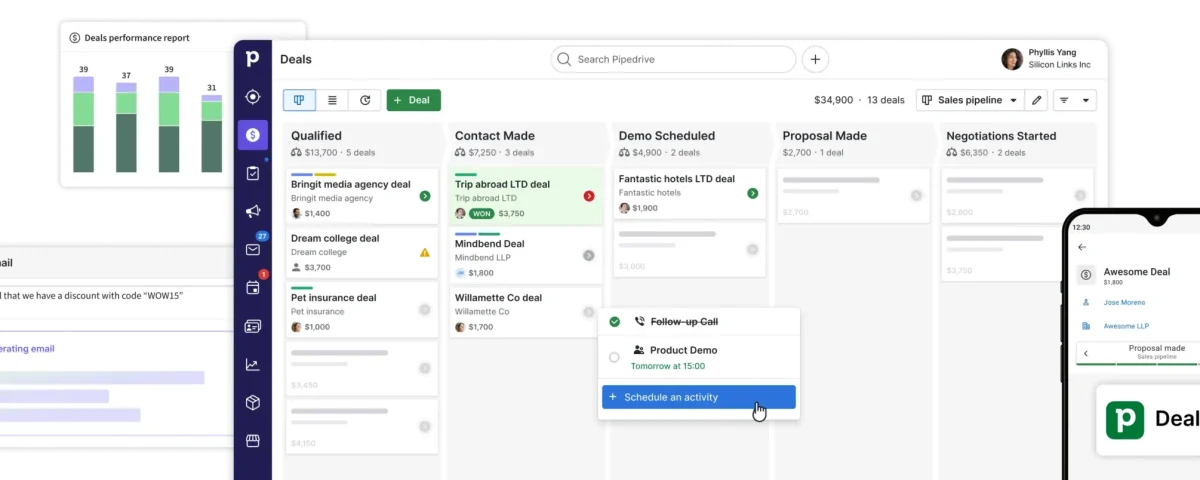1200x480 pixels.
Task: Click the bar labeled 37 in the report
Action: (x=126, y=127)
